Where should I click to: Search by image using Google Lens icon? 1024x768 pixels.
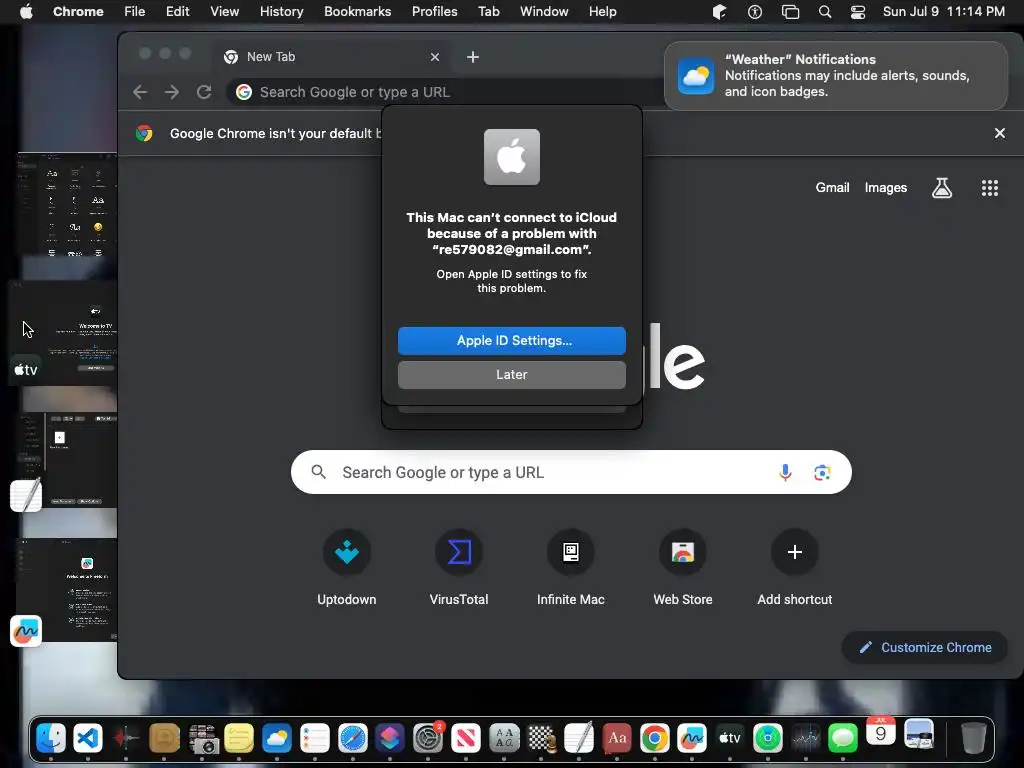822,472
